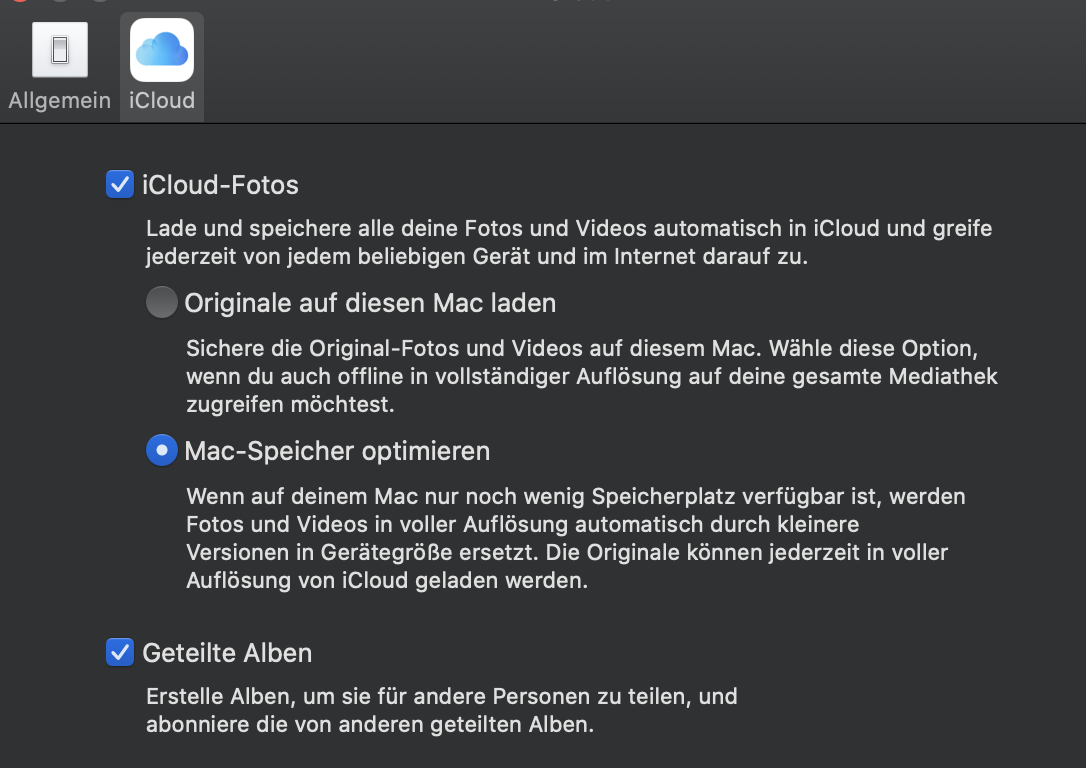Select the Mac-Speicher optimieren radio button
The width and height of the screenshot is (1086, 768).
click(x=161, y=451)
